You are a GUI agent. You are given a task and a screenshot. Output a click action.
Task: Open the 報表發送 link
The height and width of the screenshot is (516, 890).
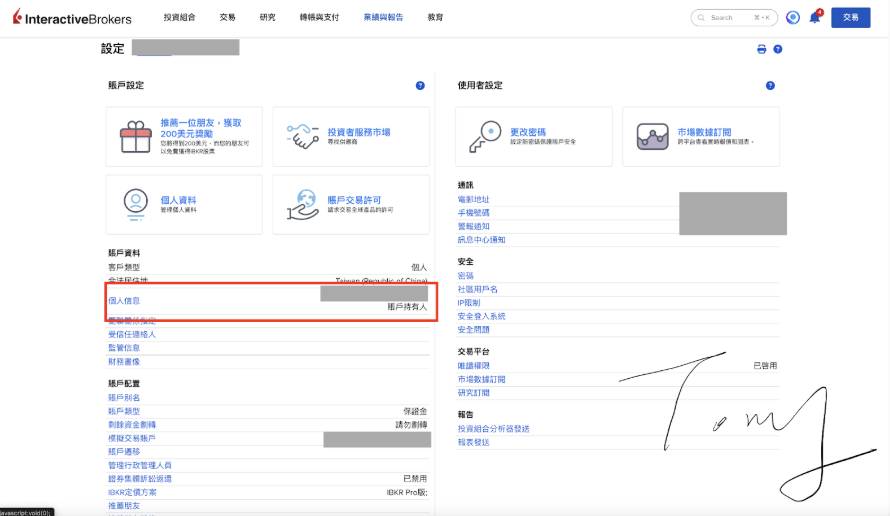click(473, 443)
